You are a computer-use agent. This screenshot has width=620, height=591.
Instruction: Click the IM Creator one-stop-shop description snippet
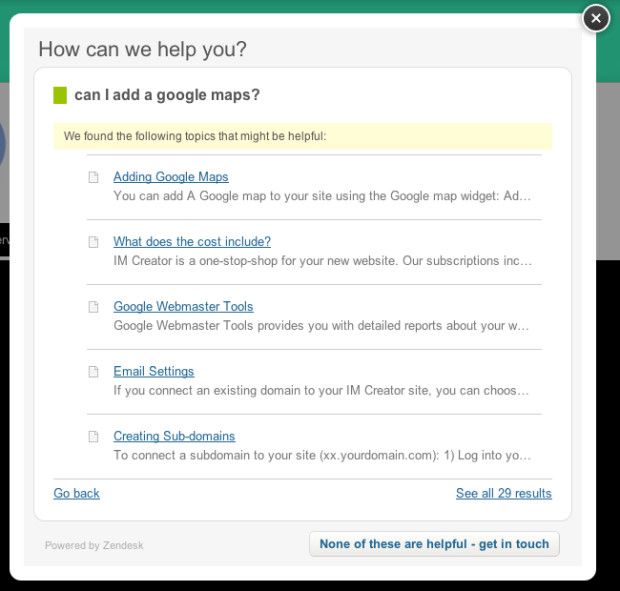323,261
